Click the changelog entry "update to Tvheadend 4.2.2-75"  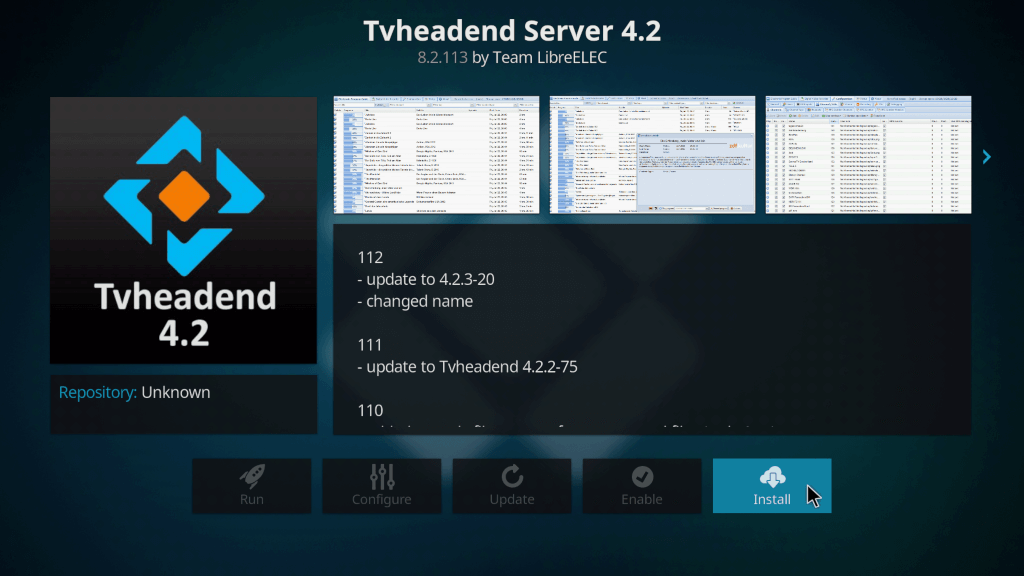click(x=467, y=366)
